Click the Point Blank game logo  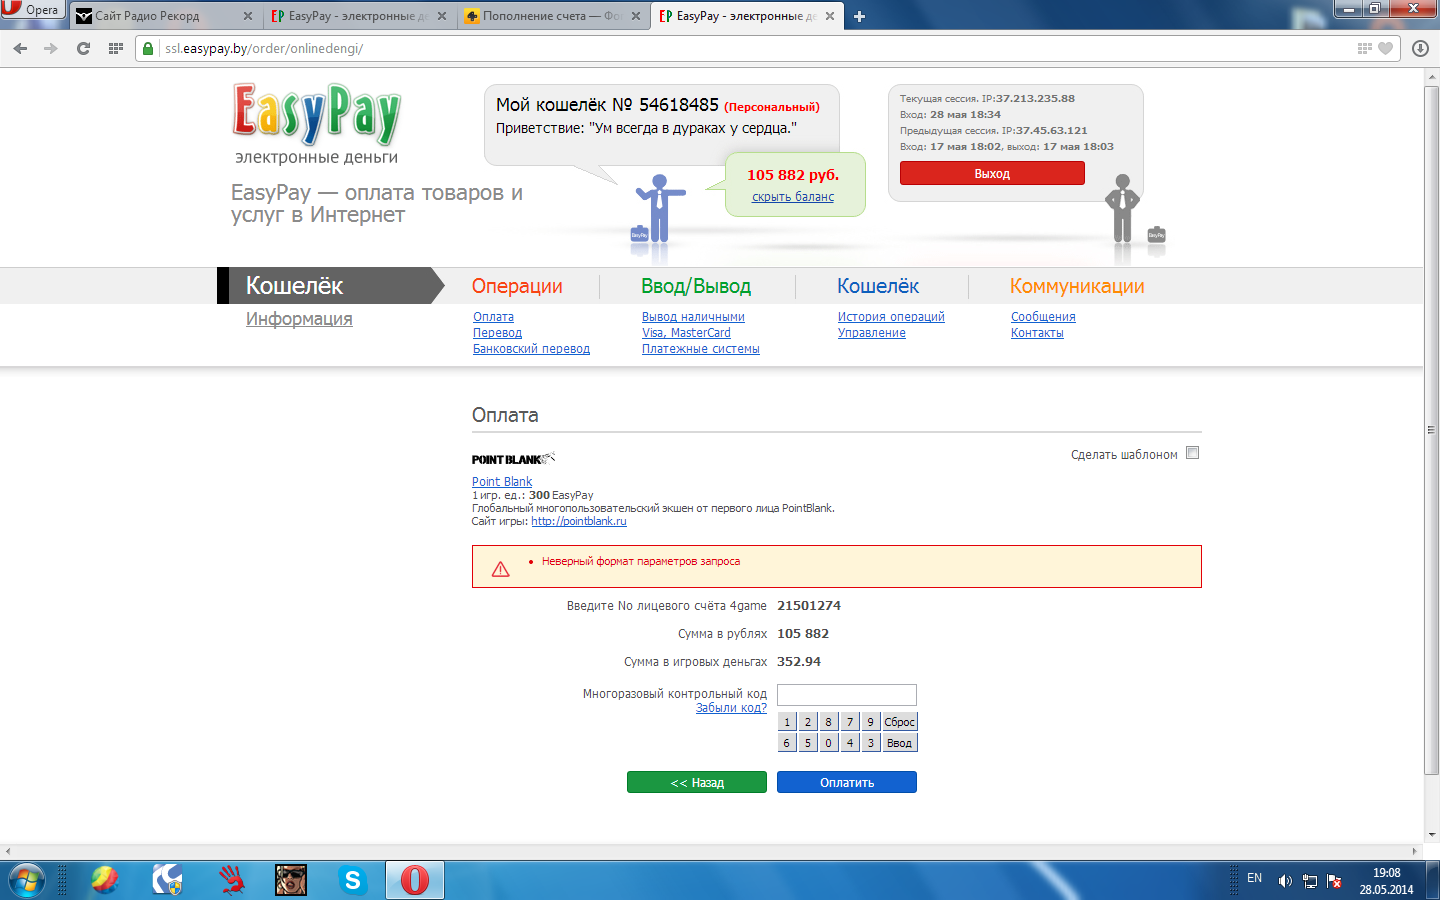(513, 459)
